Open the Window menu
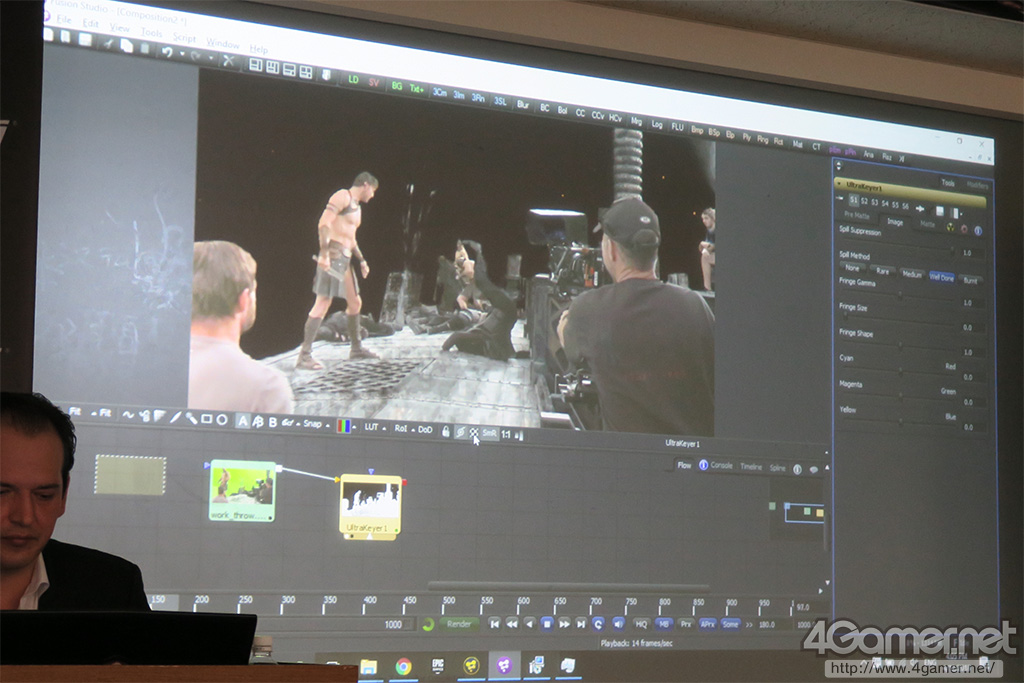The width and height of the screenshot is (1024, 683). 223,43
